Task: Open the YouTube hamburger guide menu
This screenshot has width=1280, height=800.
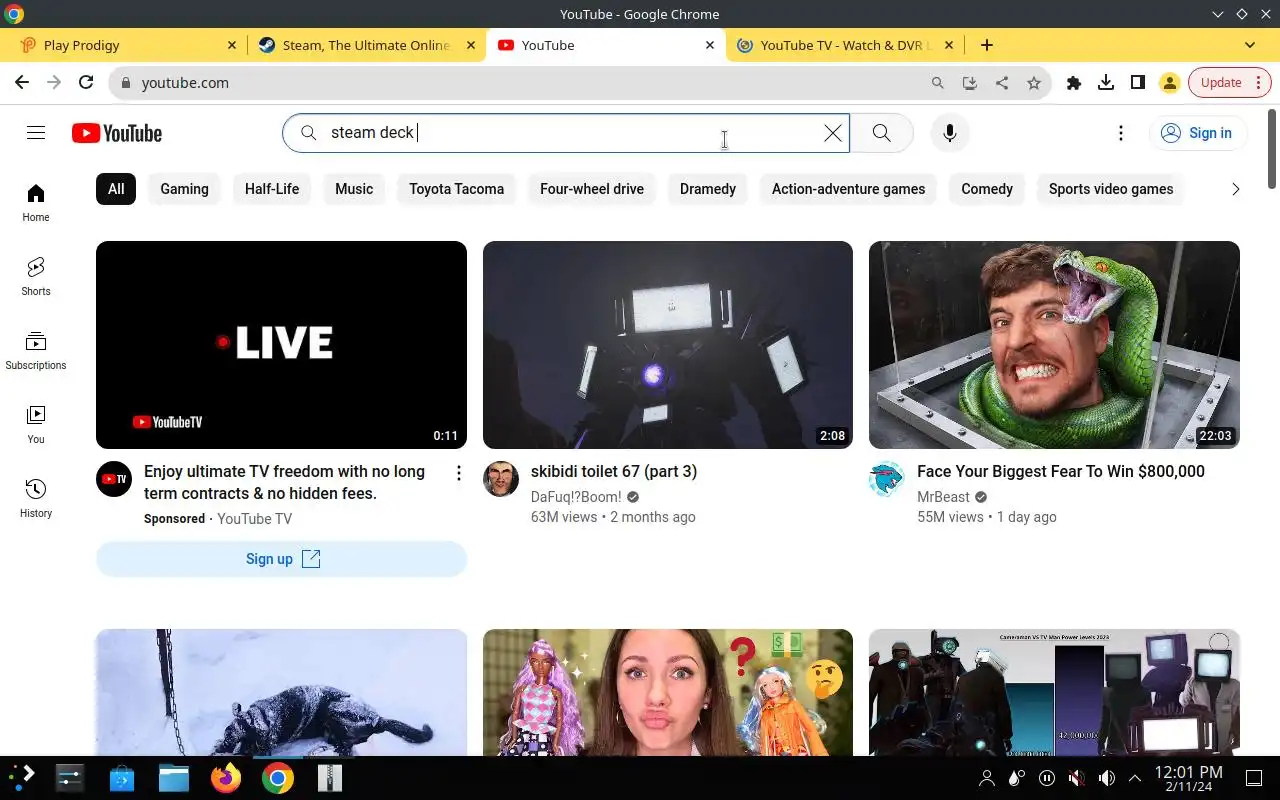Action: (x=36, y=133)
